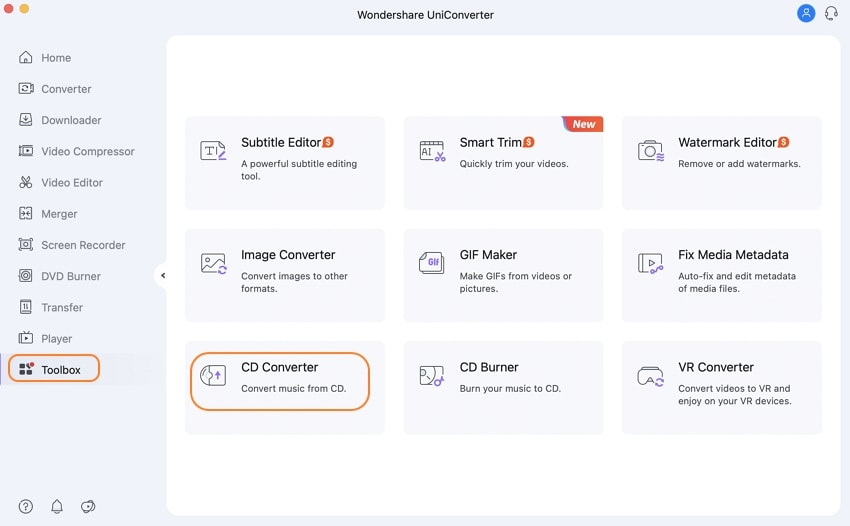
Task: Open the feedback chat icon
Action: [88, 506]
